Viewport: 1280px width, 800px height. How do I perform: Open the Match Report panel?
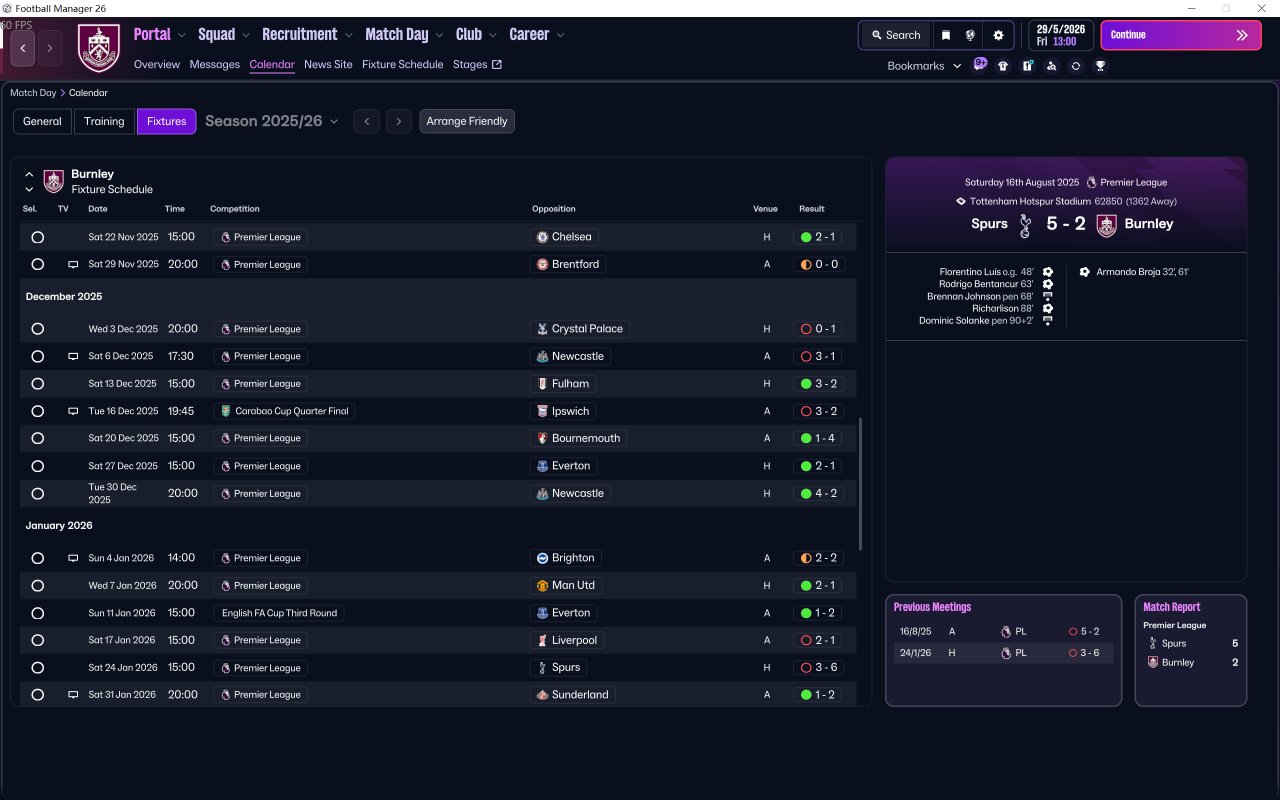coord(1191,650)
